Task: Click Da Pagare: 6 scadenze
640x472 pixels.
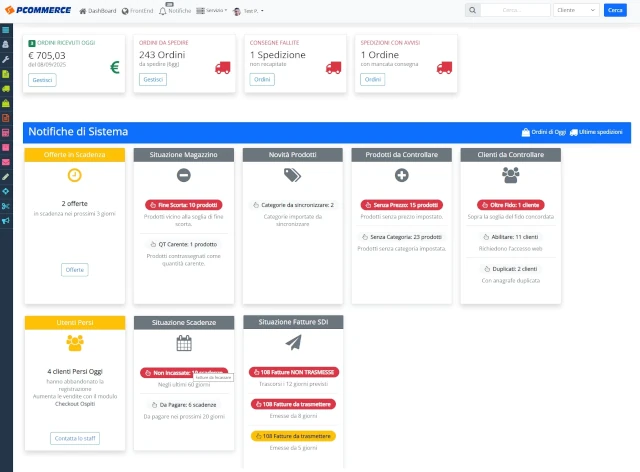Action: click(184, 405)
